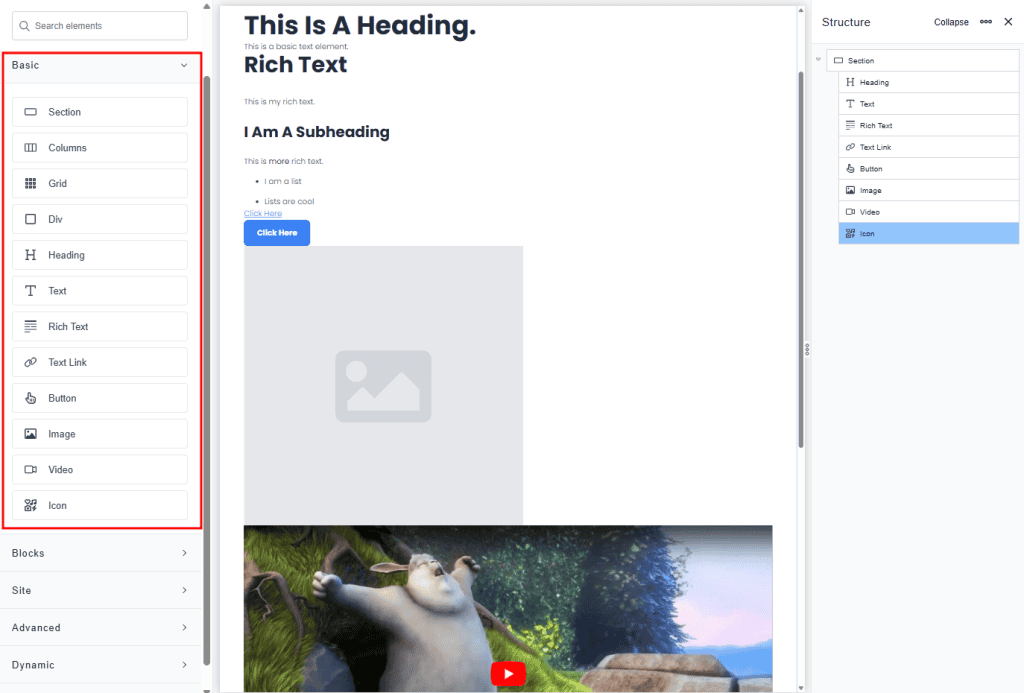Select the 'Rich Text' heading on canvas
This screenshot has width=1024, height=693.
coord(295,65)
